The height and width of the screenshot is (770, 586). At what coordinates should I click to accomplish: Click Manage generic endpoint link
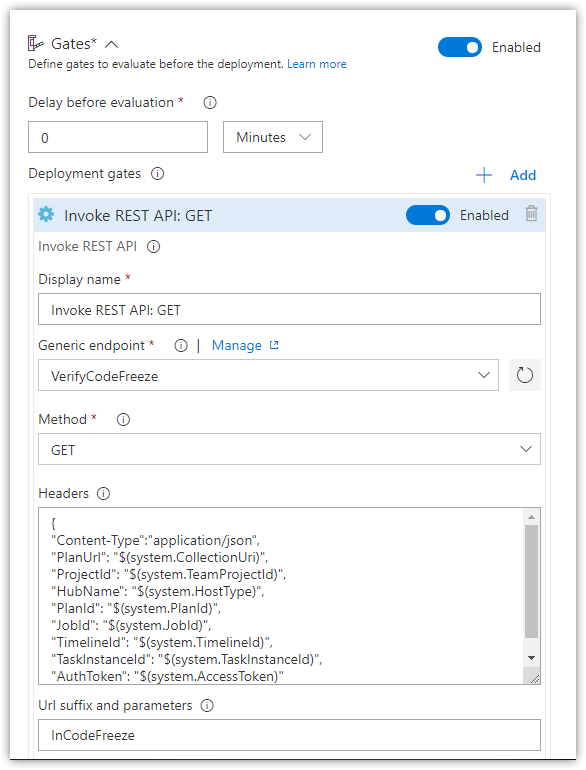[245, 346]
